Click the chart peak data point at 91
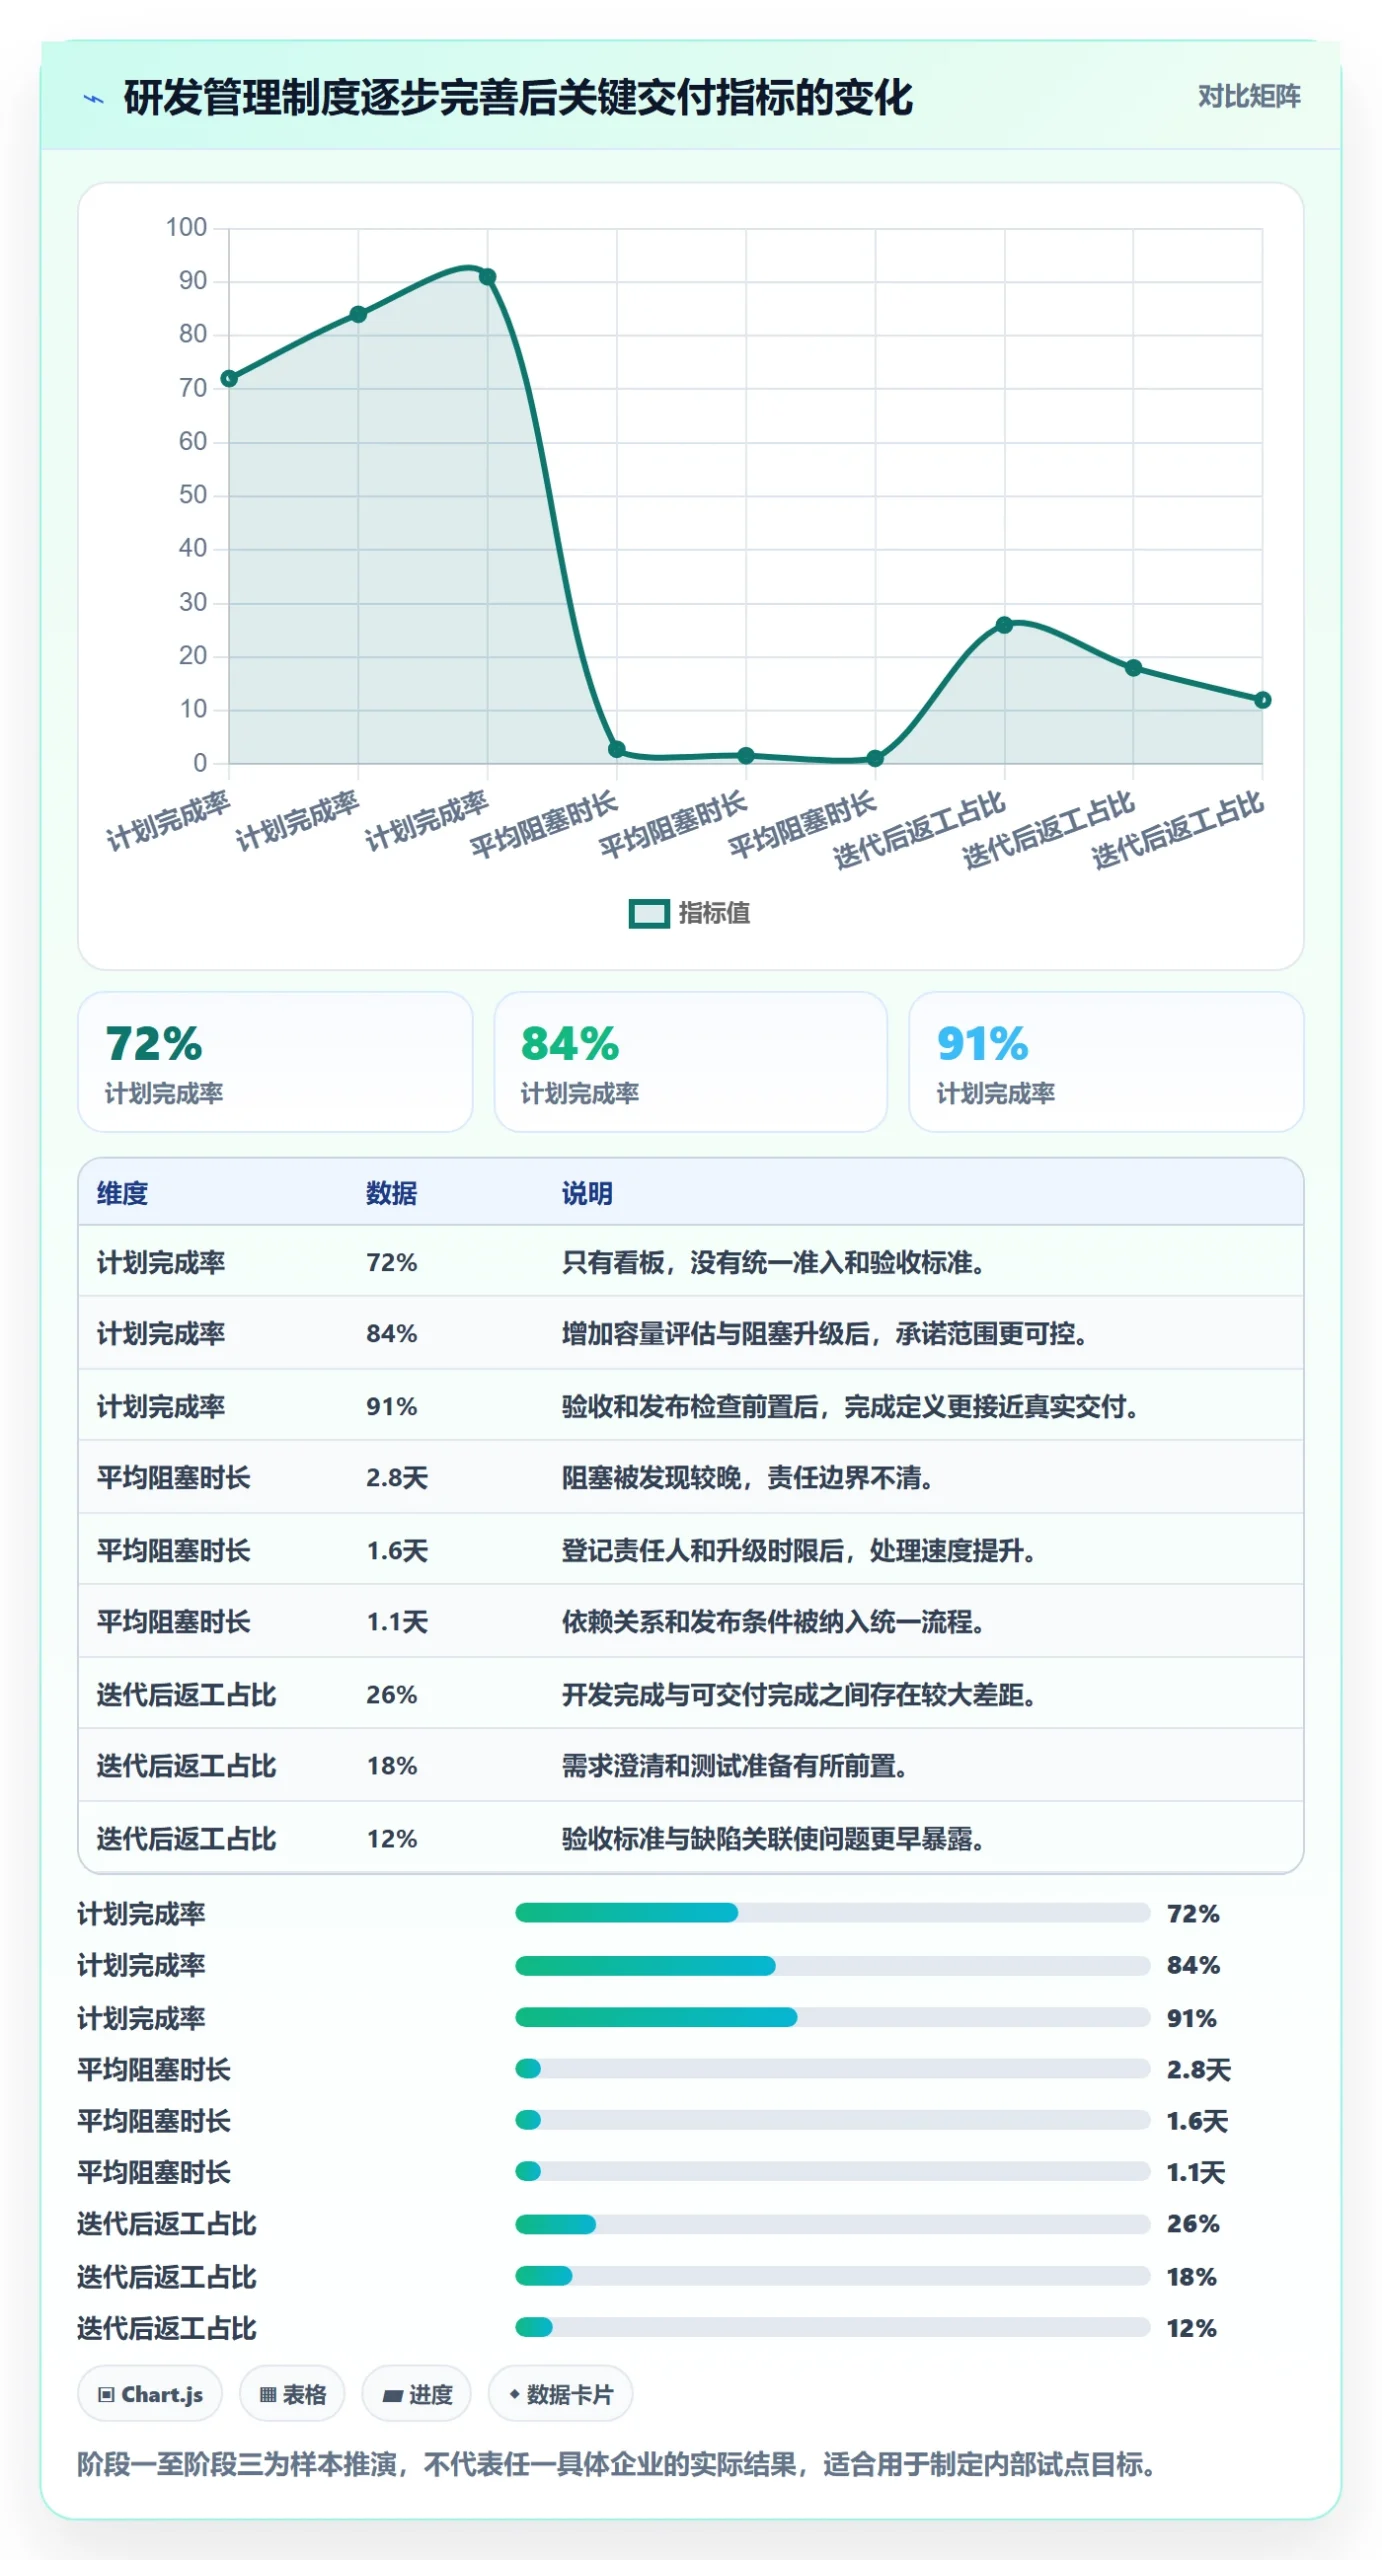The image size is (1382, 2560). click(487, 277)
